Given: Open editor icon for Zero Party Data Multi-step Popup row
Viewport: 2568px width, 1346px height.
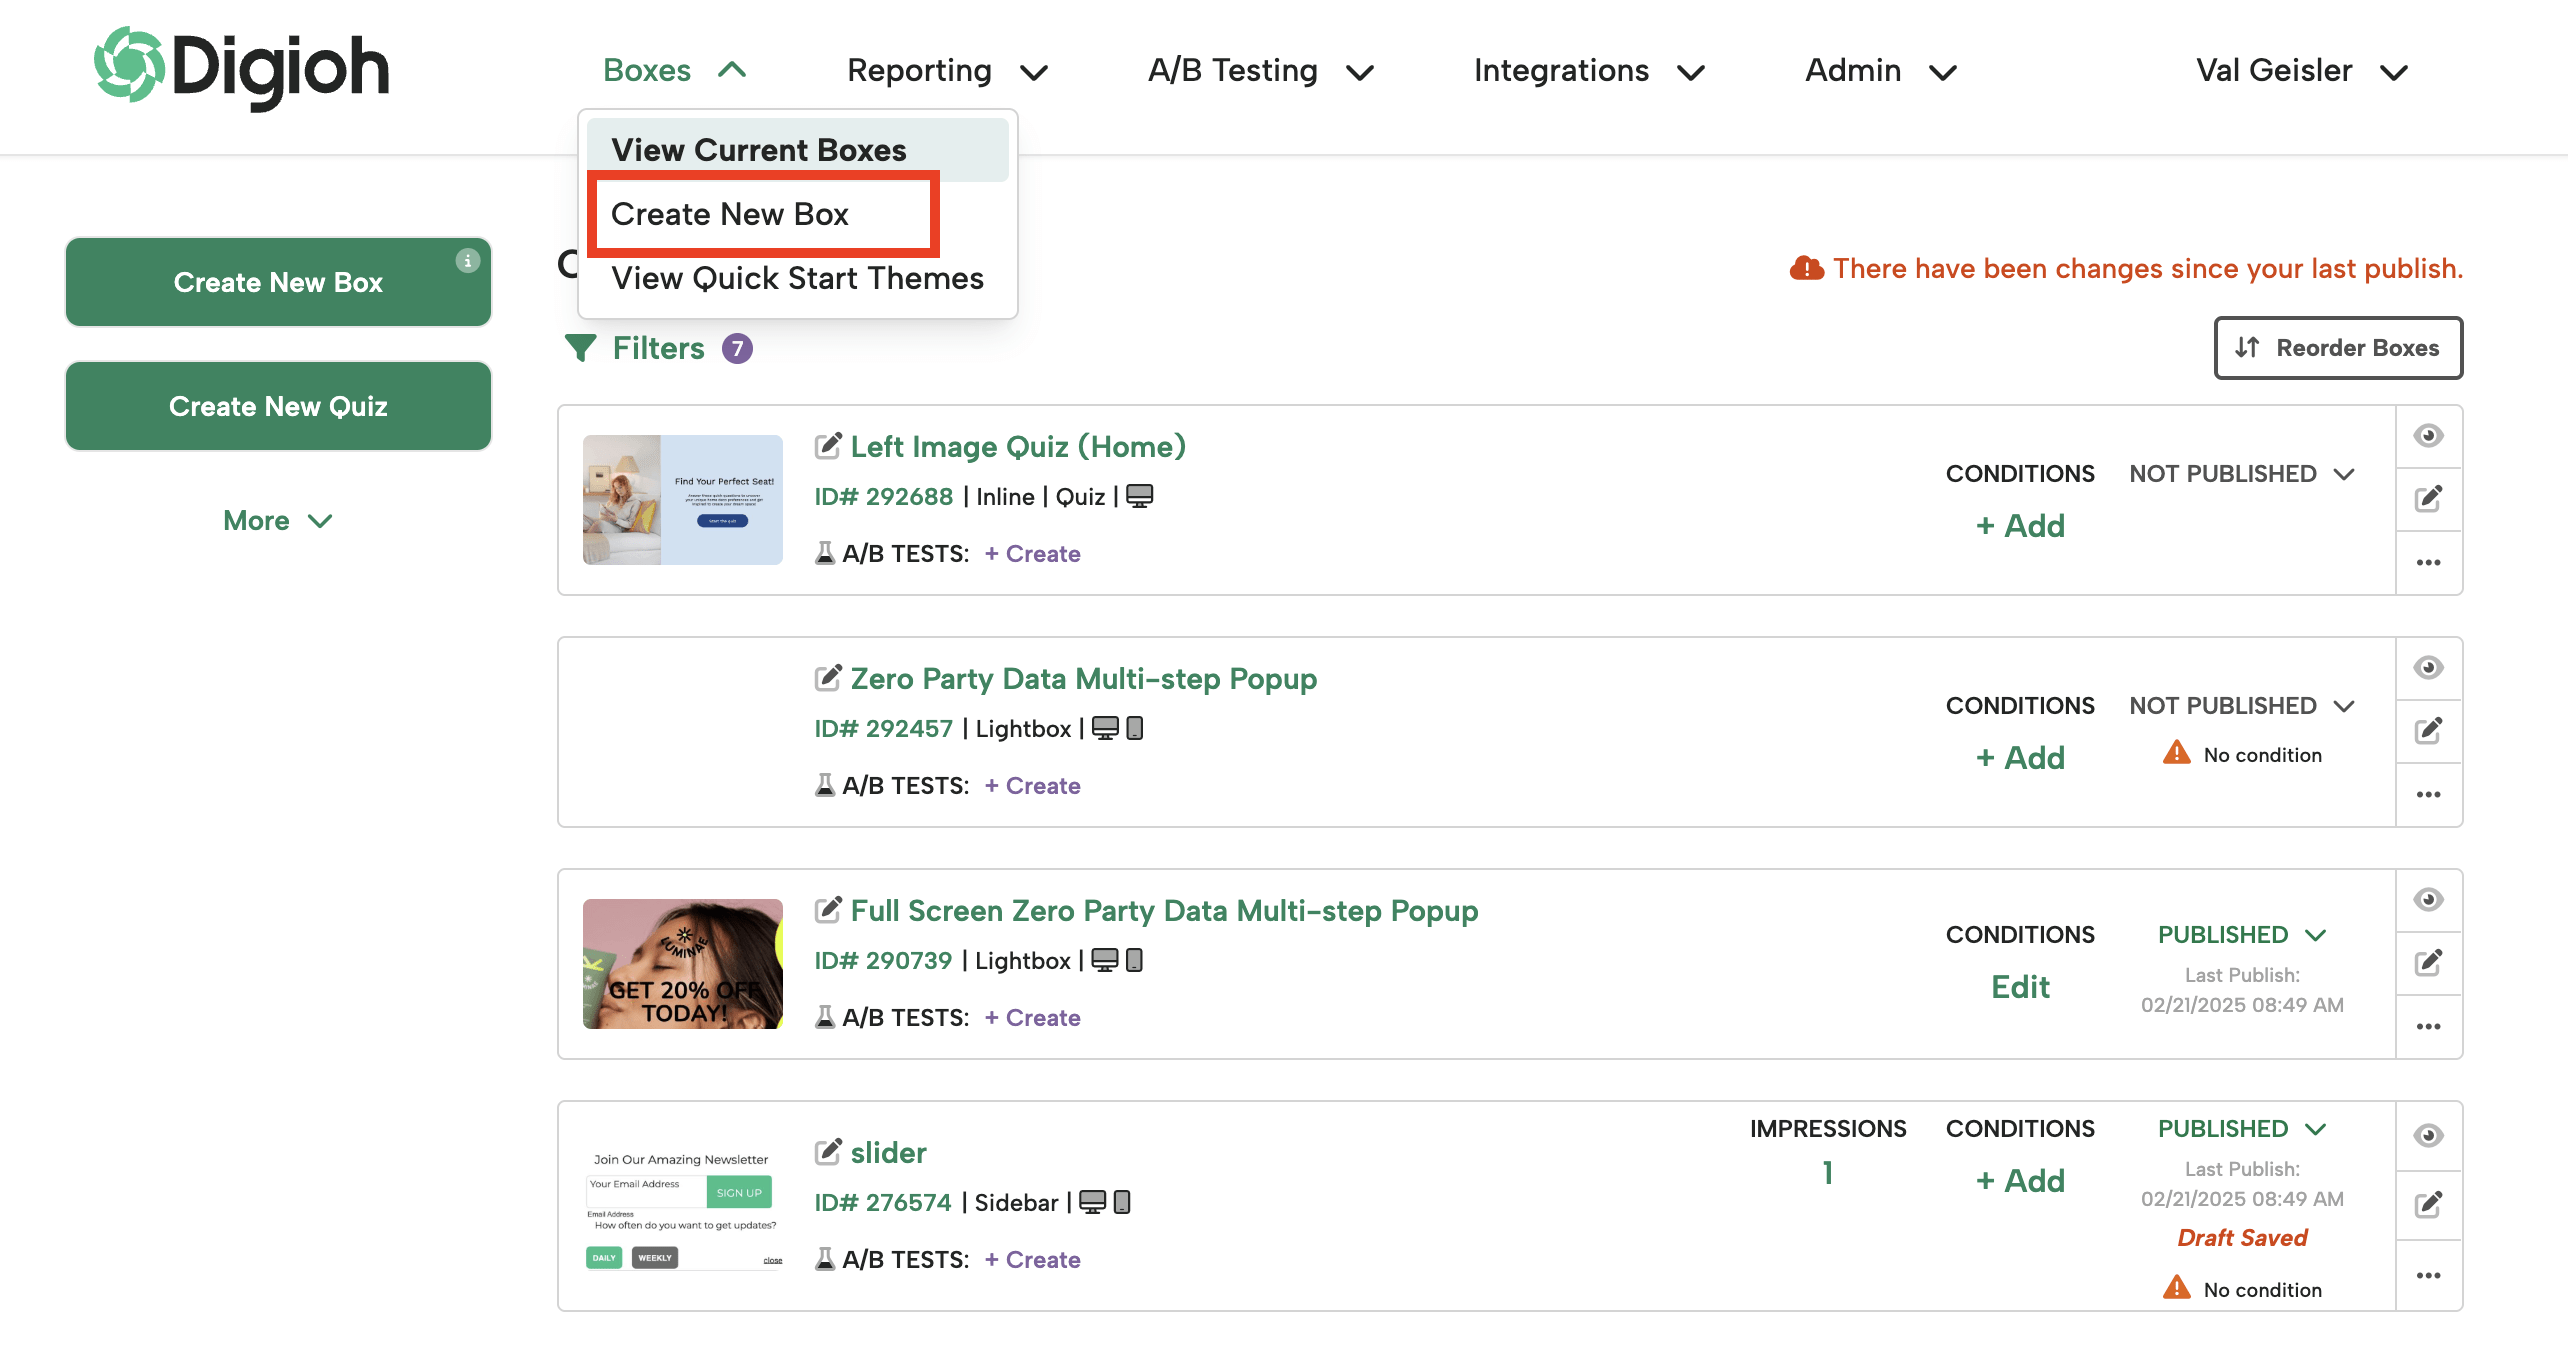Looking at the screenshot, I should coord(2428,731).
